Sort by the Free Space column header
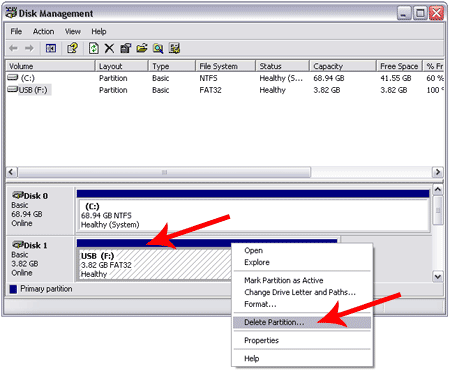This screenshot has height=371, width=450. pos(400,66)
